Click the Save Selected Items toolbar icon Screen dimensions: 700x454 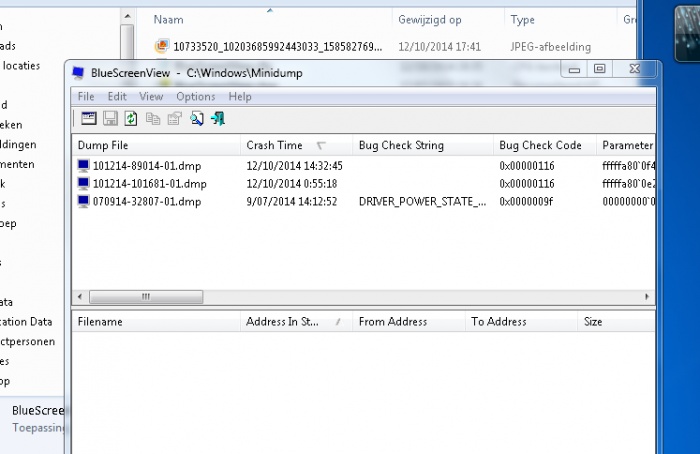pyautogui.click(x=110, y=119)
